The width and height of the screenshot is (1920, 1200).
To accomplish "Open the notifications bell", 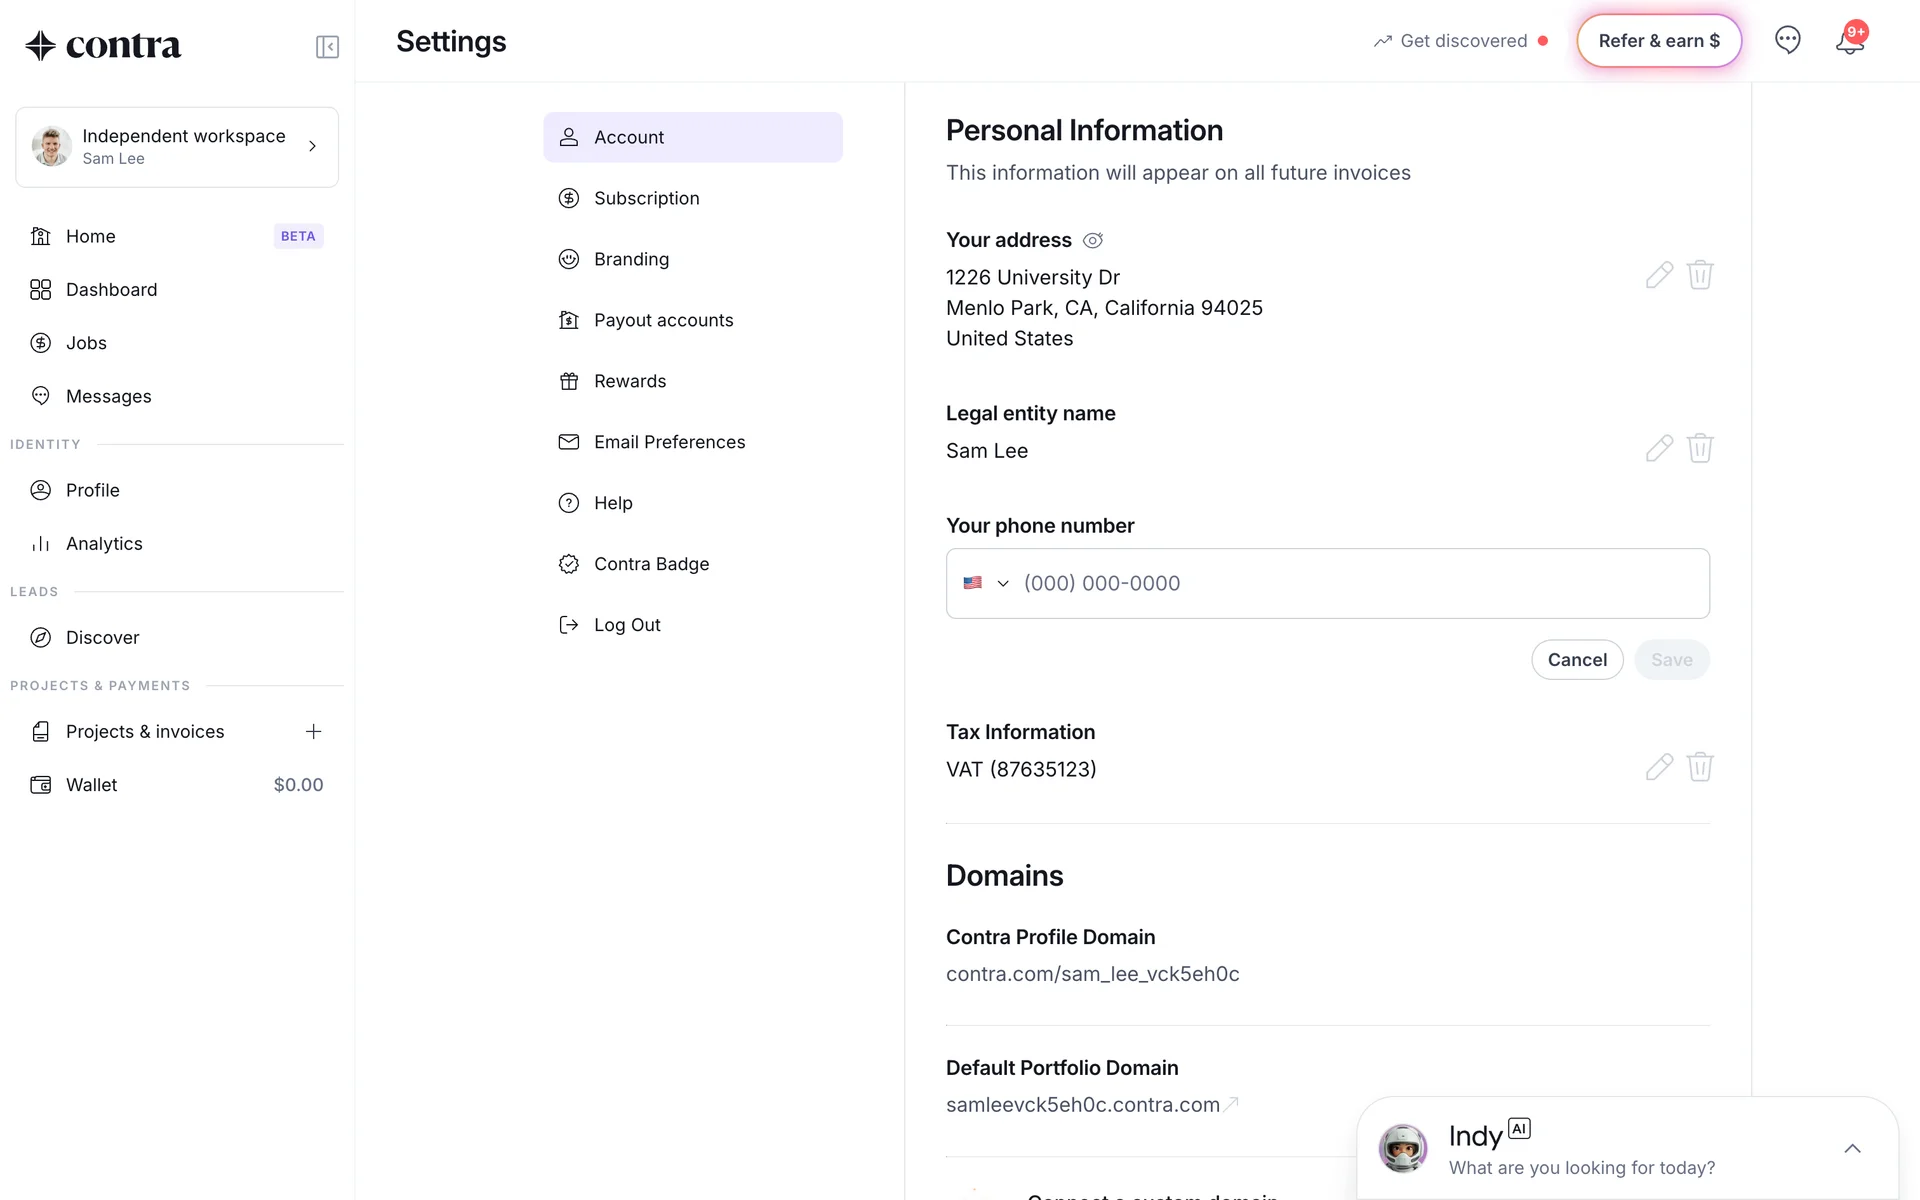I will (1849, 41).
